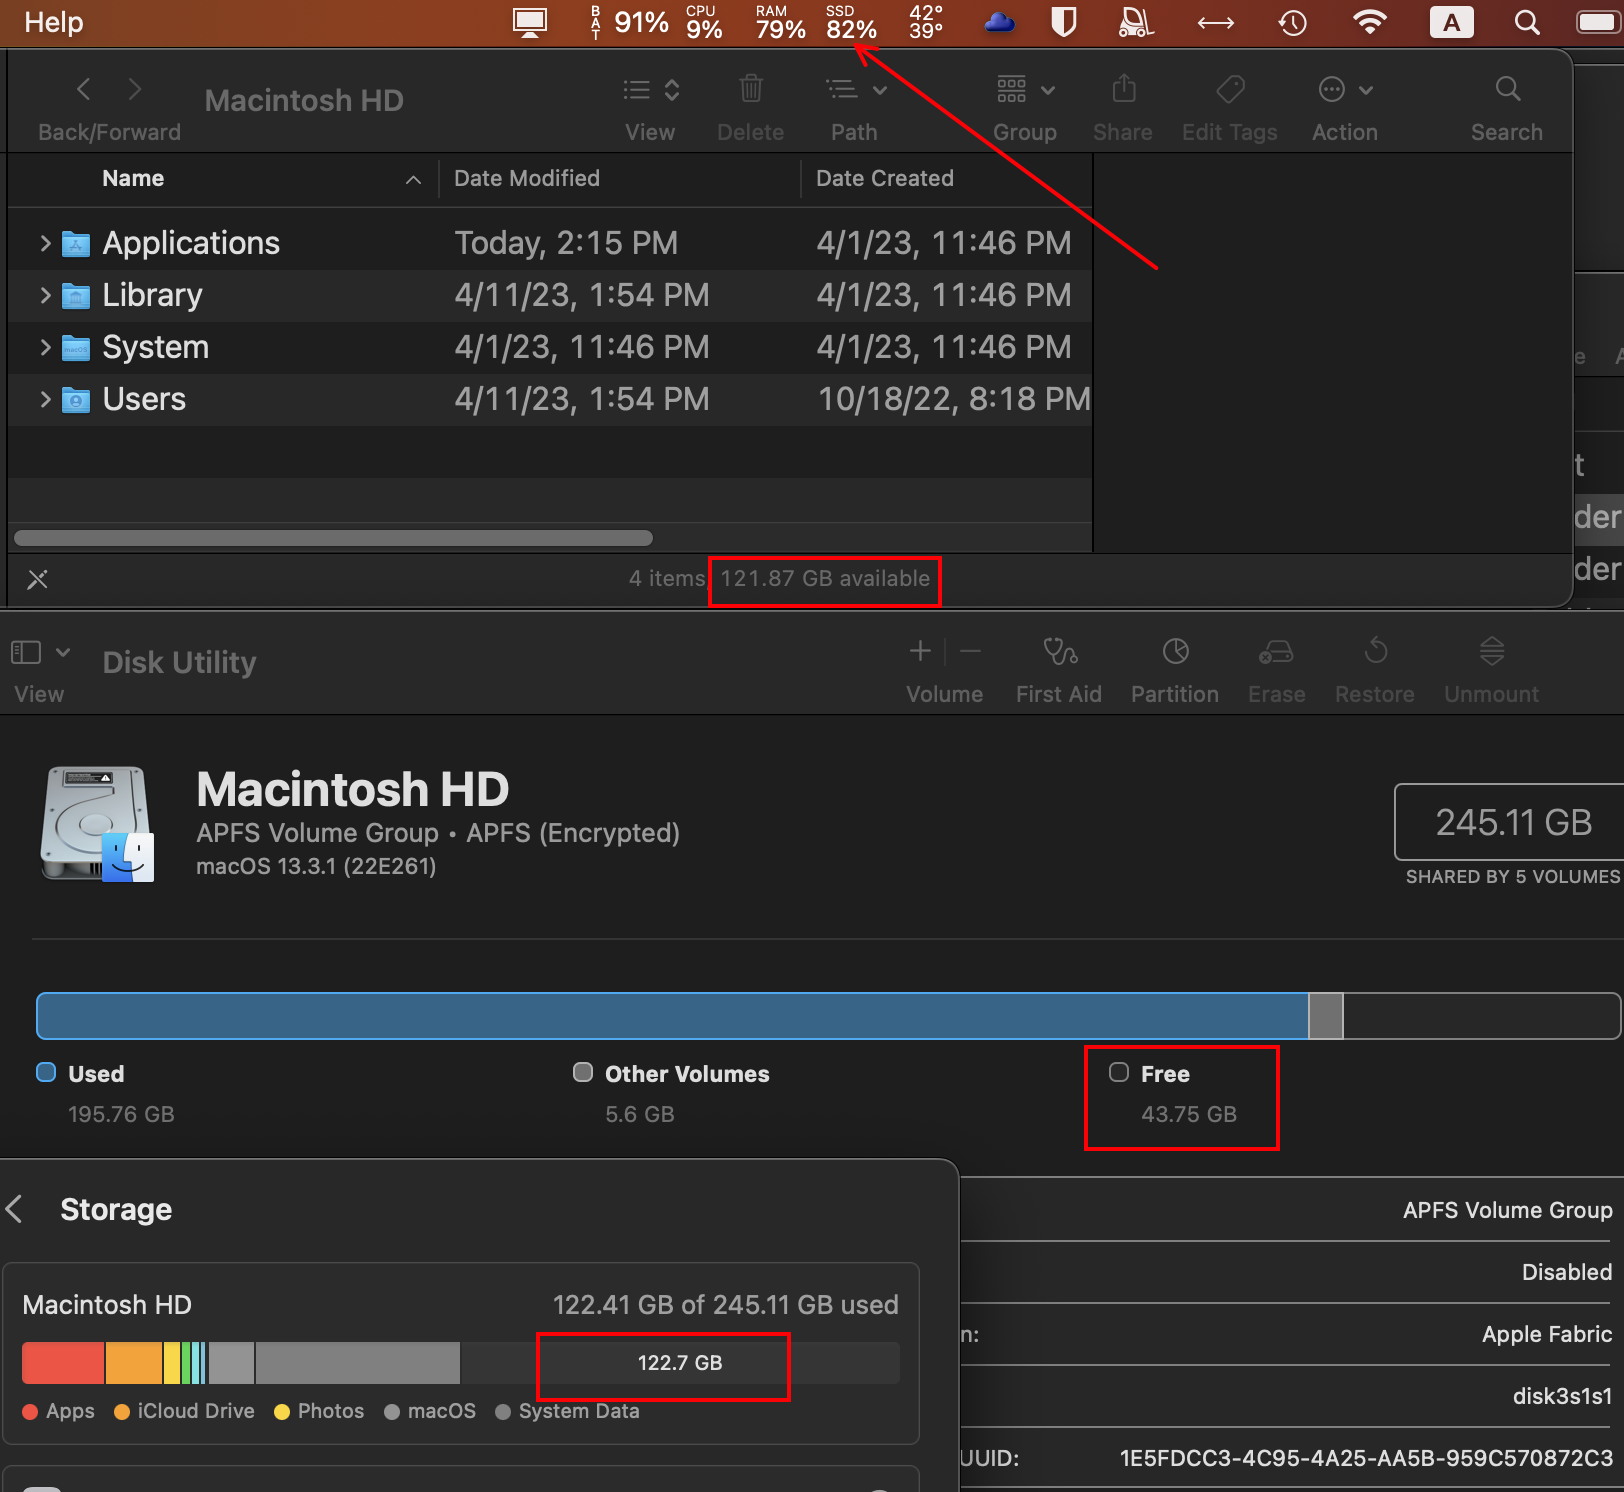Click '122.41 GB of 245.11 GB used' text

pyautogui.click(x=726, y=1305)
